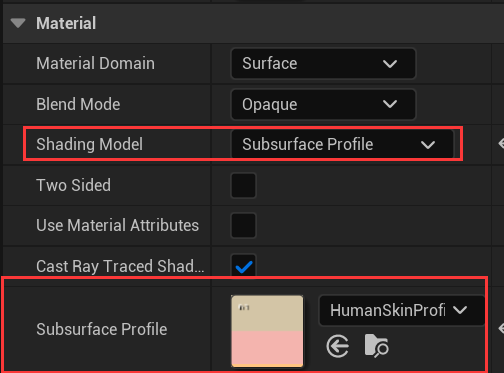This screenshot has width=504, height=373.
Task: Click the use selected asset arrow icon
Action: 338,346
